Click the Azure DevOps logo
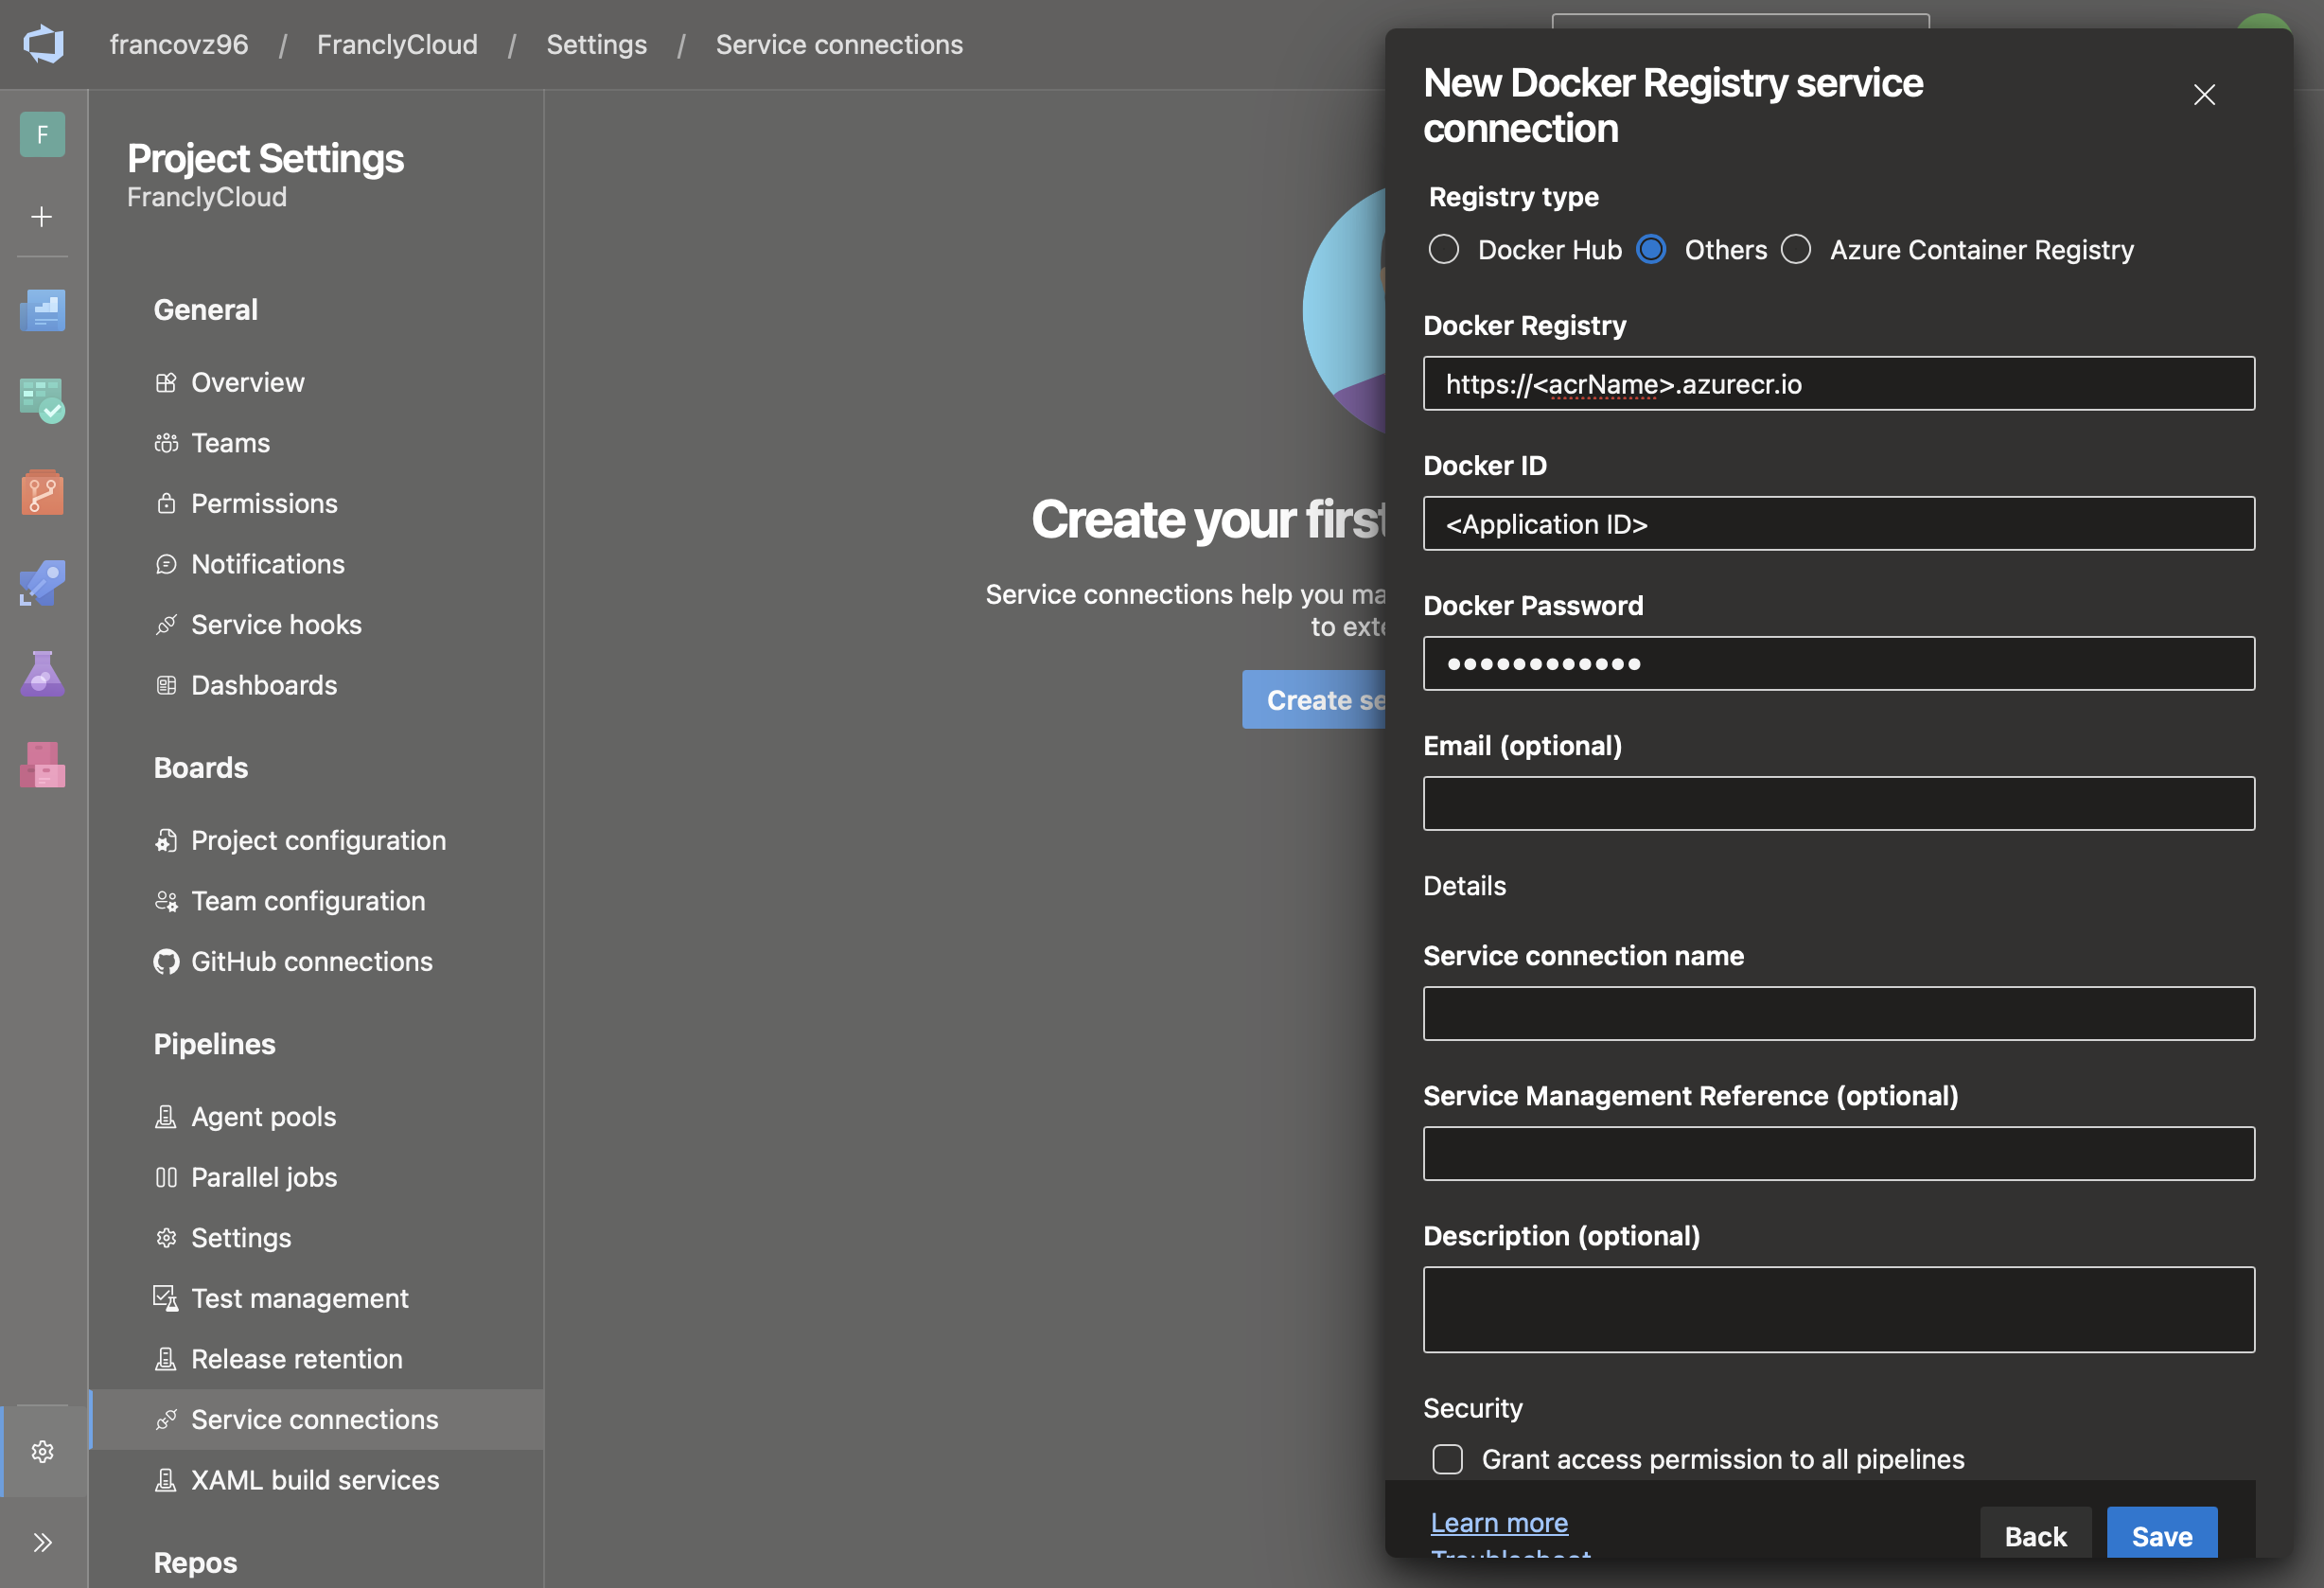Viewport: 2324px width, 1588px height. pyautogui.click(x=43, y=44)
